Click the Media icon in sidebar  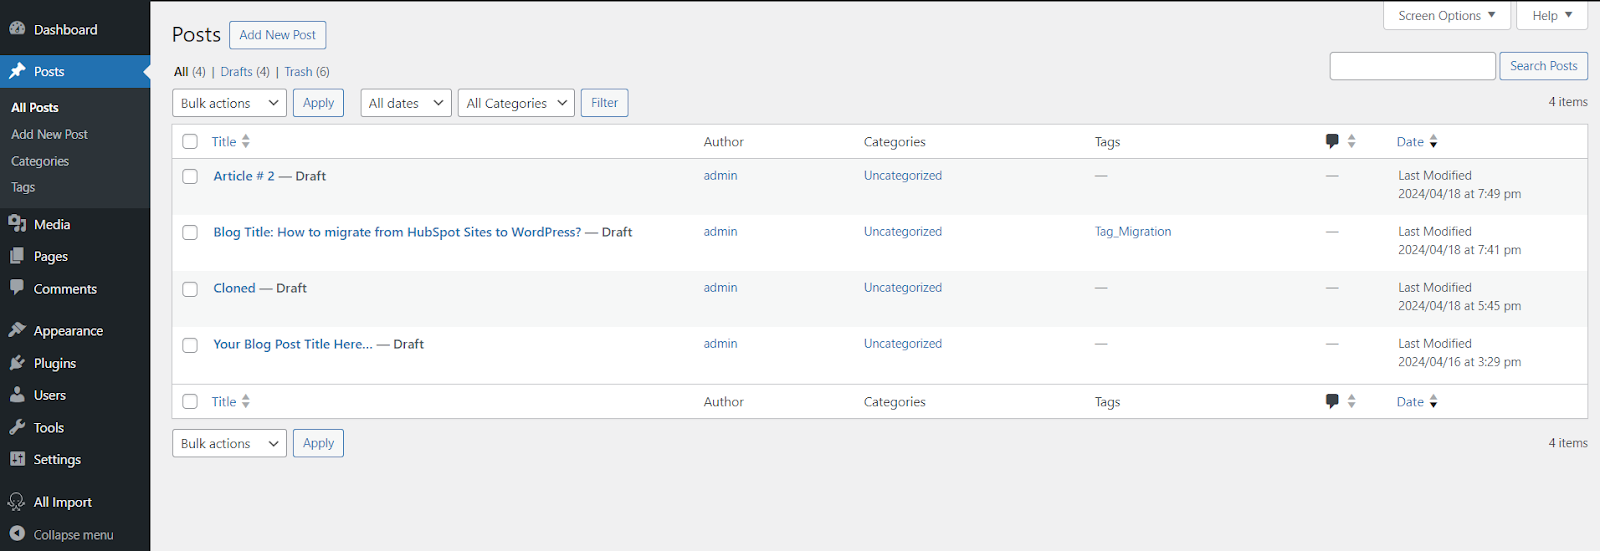tap(17, 224)
